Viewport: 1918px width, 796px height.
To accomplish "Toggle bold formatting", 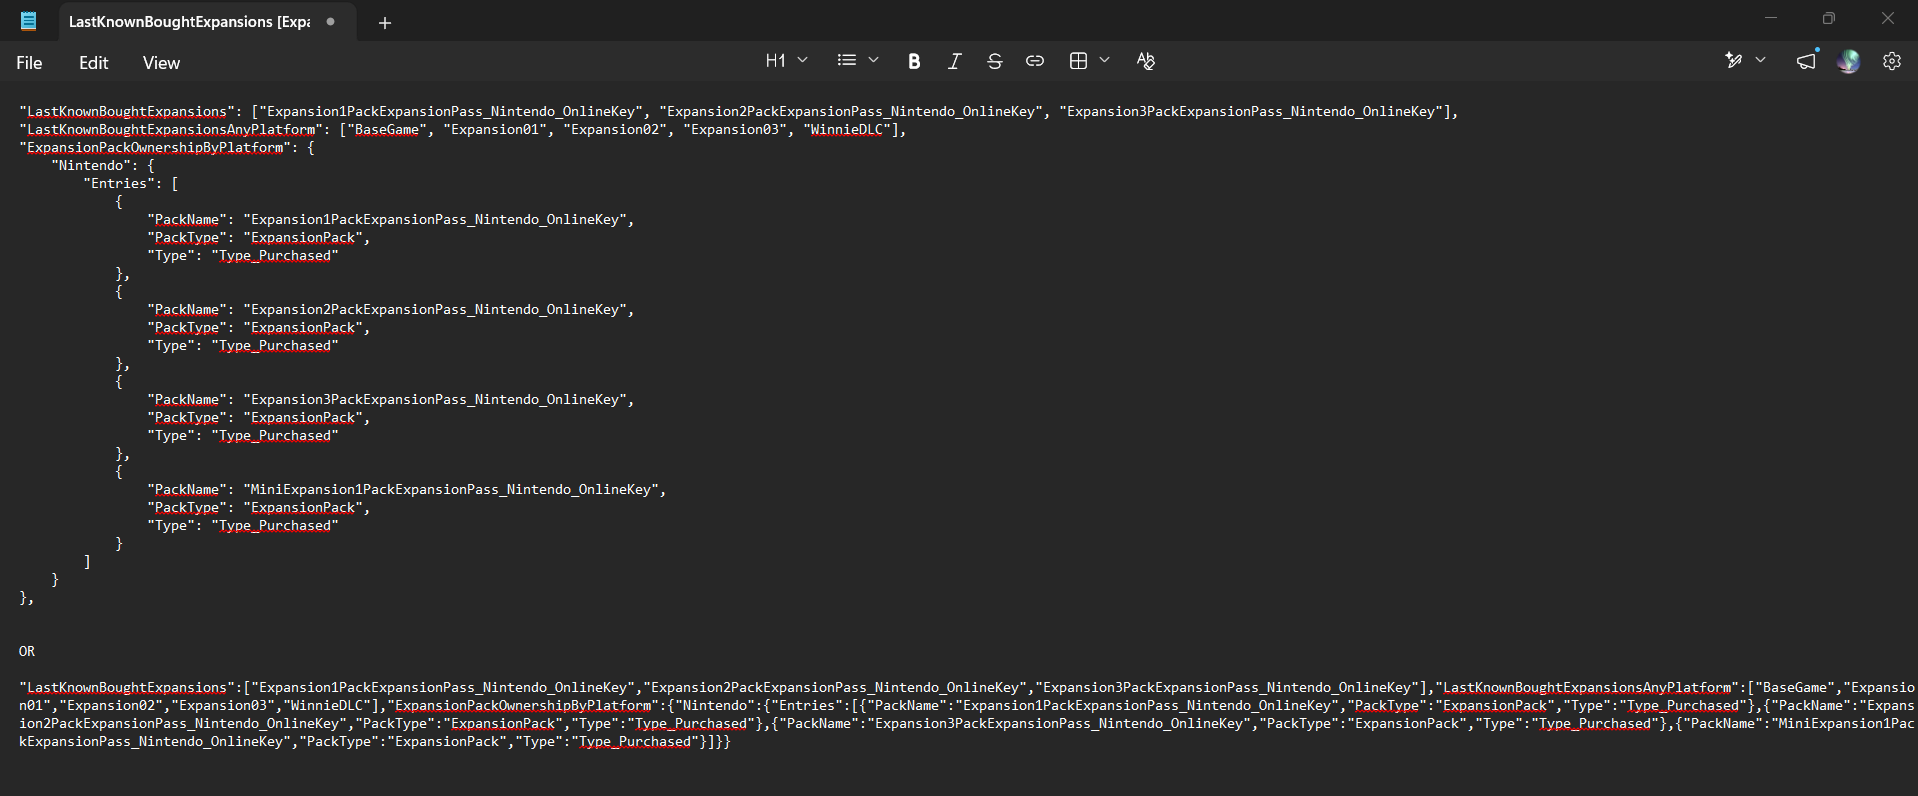I will [x=913, y=61].
